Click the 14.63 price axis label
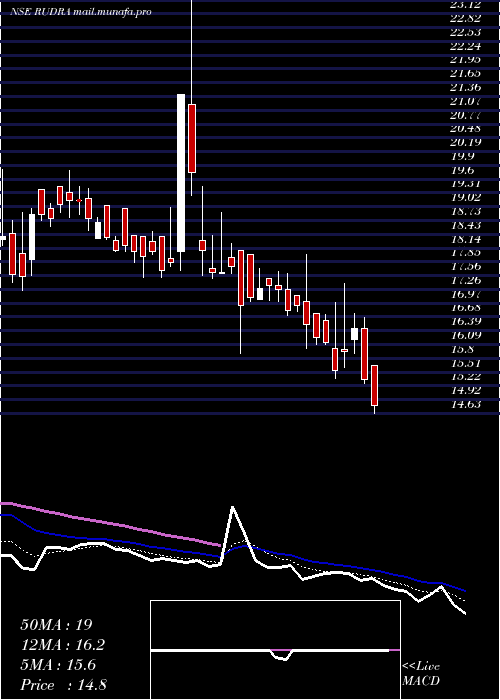 466,404
